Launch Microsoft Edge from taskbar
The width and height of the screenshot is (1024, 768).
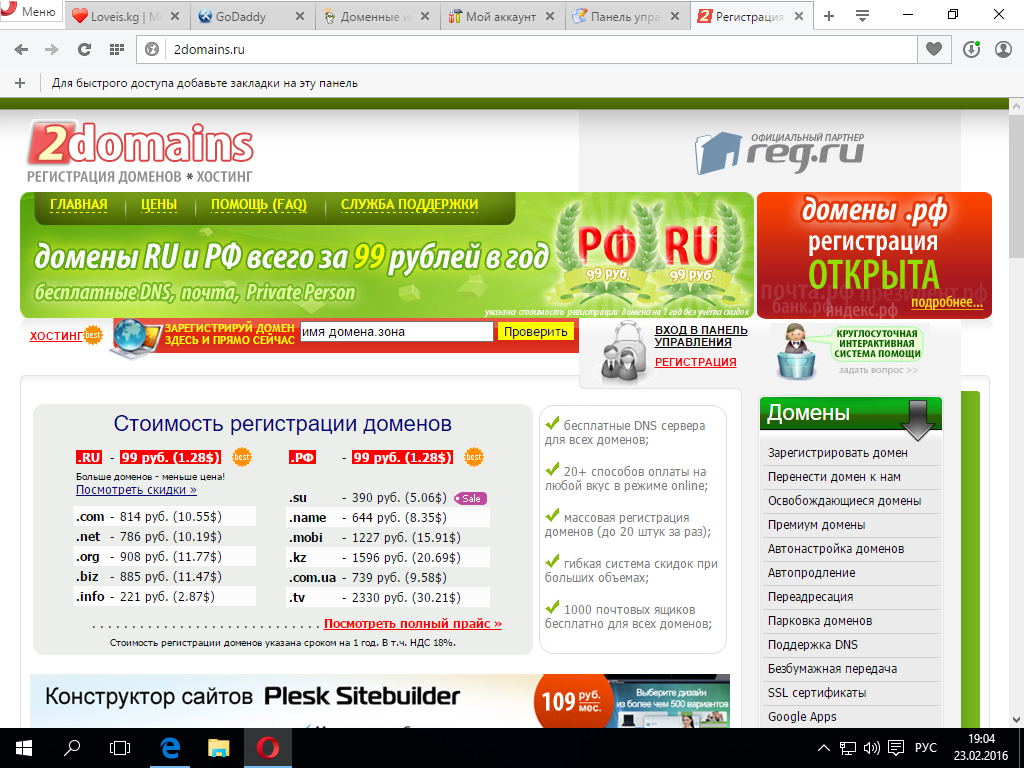click(x=170, y=748)
